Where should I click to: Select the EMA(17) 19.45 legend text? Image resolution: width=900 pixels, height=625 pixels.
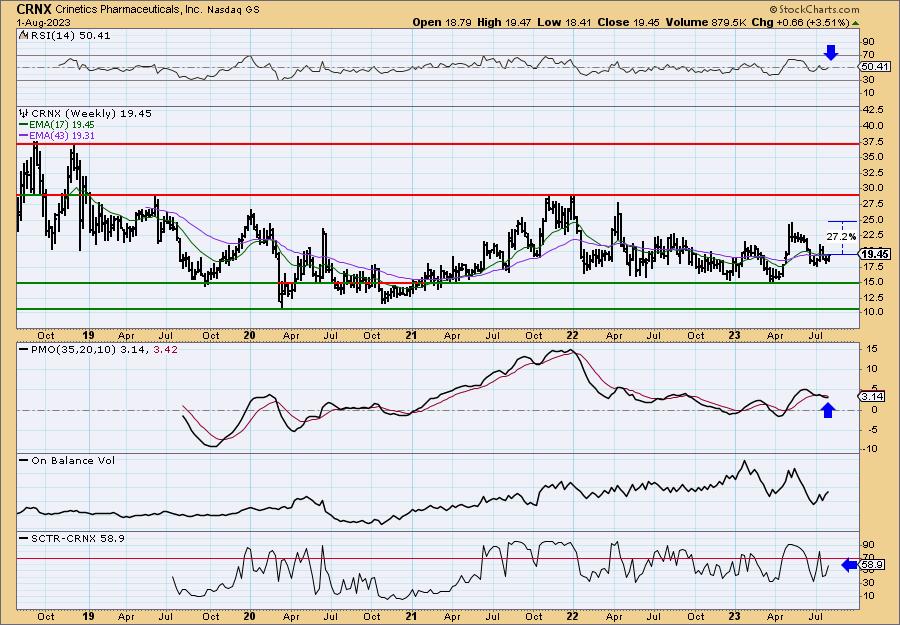62,125
